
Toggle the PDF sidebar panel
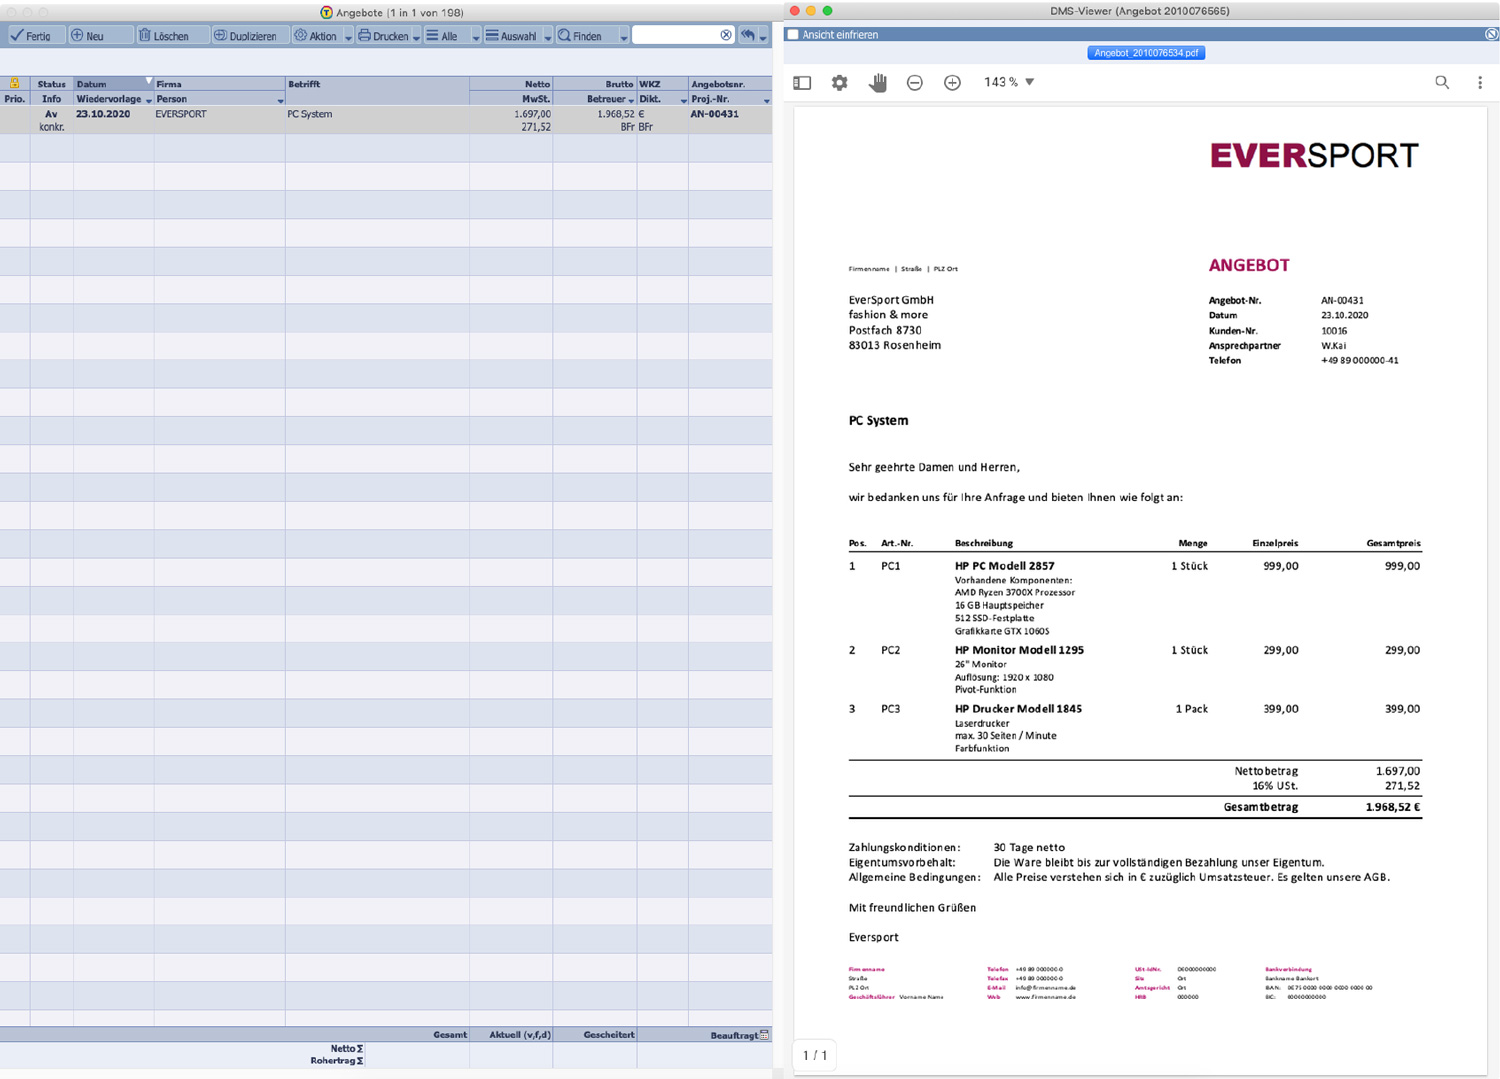point(802,83)
